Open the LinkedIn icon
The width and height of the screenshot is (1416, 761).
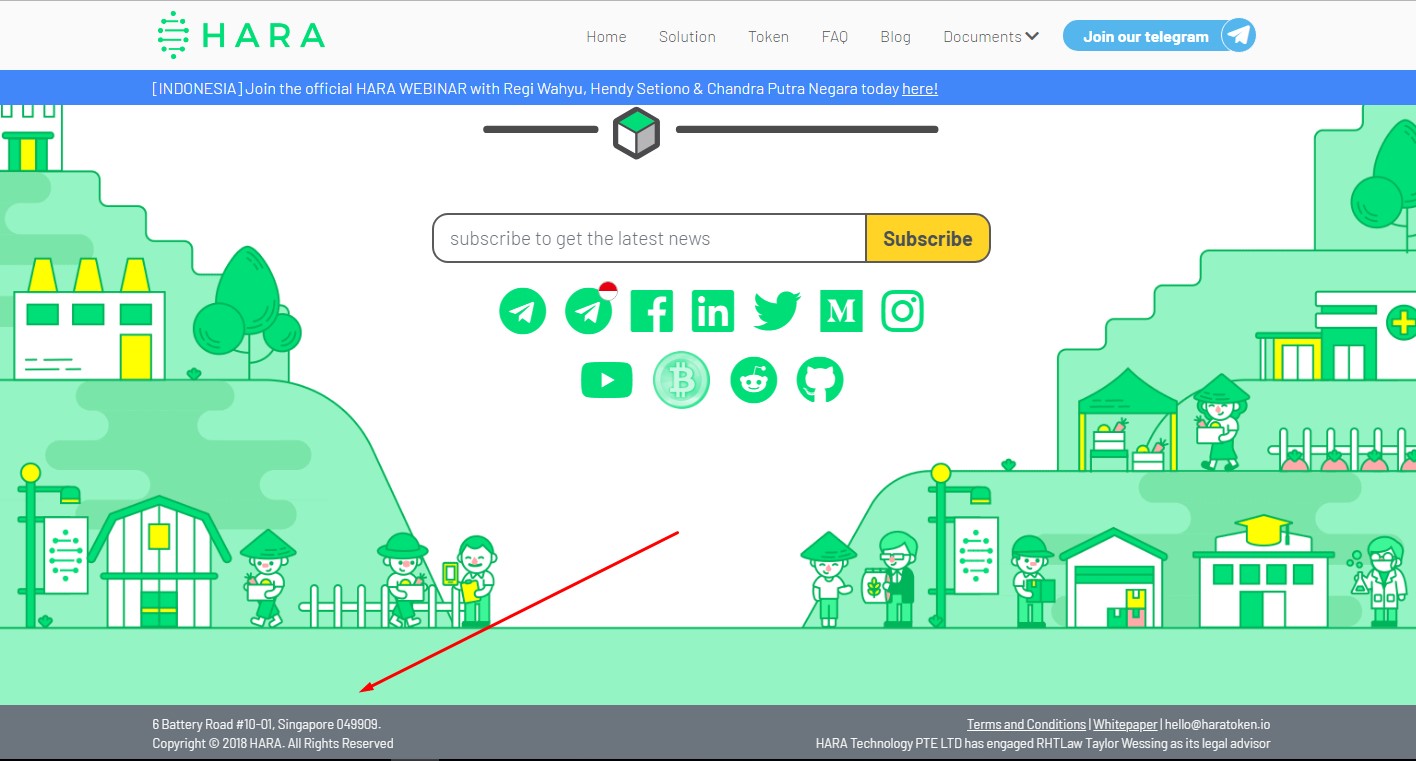713,311
